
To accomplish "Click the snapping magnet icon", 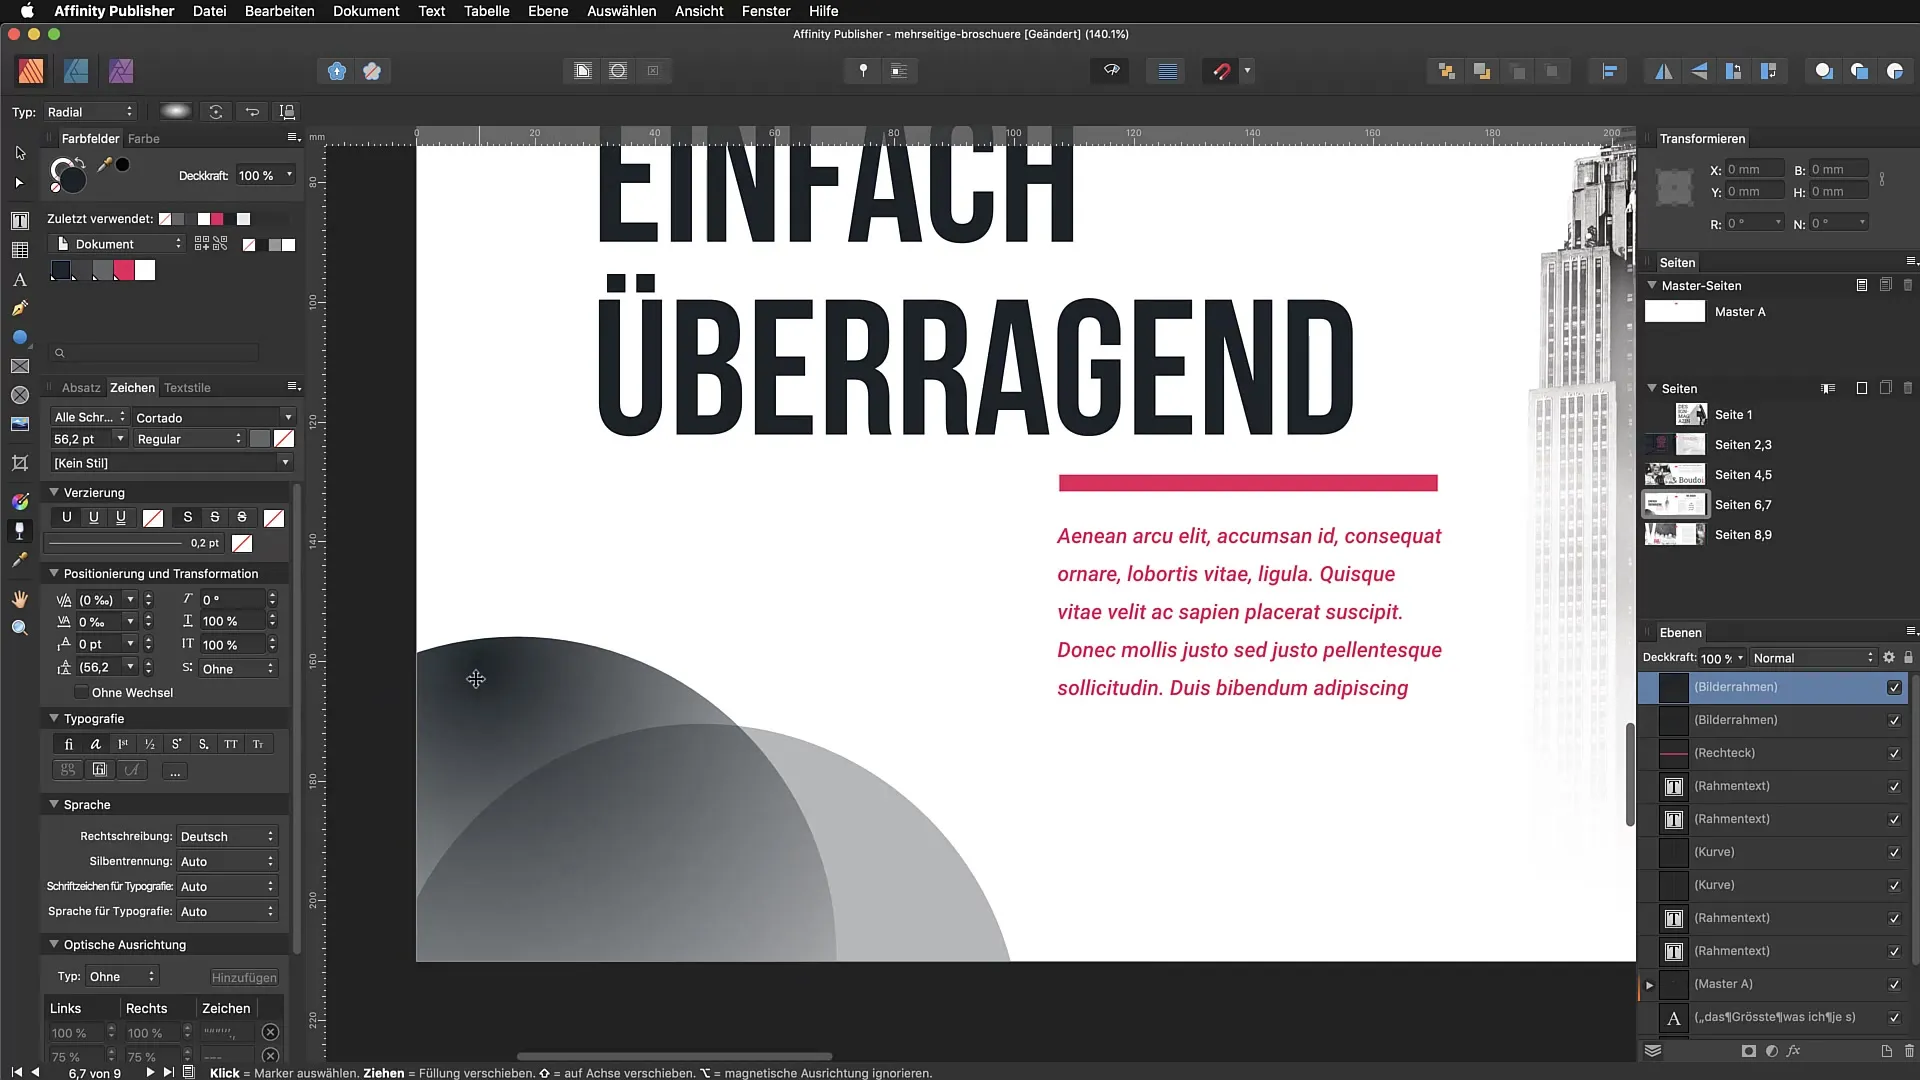I will (x=1221, y=71).
